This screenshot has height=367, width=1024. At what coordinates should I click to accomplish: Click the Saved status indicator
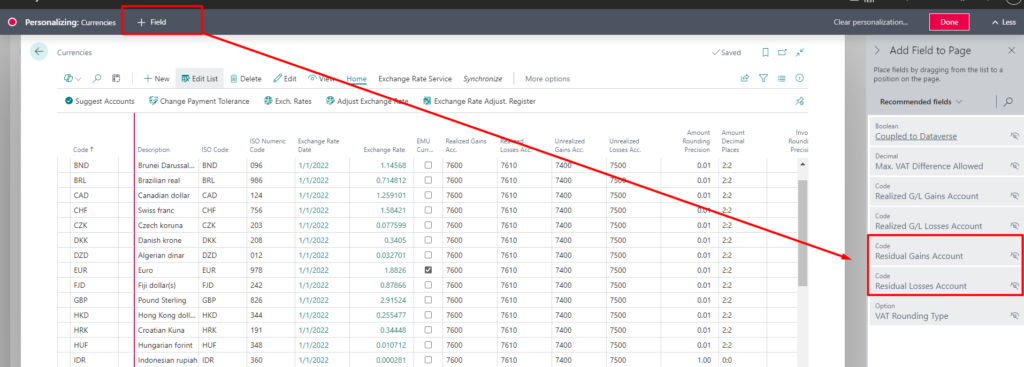tap(726, 52)
